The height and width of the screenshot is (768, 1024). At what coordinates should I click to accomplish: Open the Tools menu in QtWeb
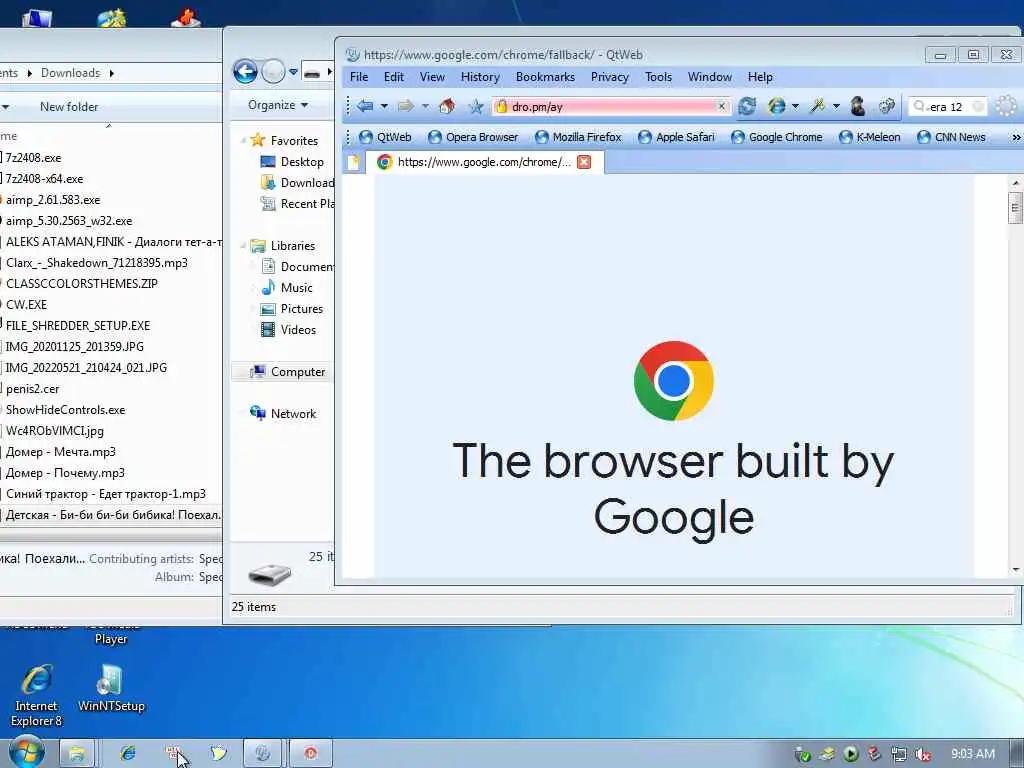coord(658,77)
